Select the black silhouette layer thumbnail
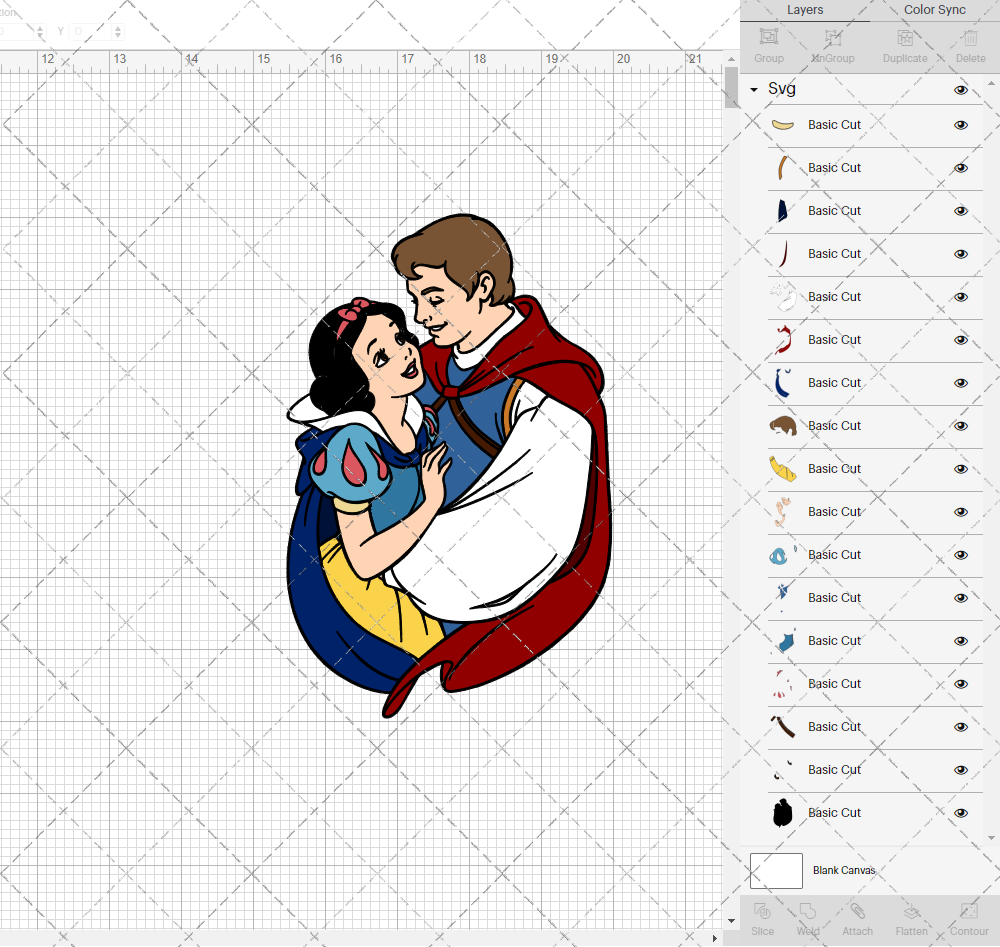1000x947 pixels. click(783, 813)
